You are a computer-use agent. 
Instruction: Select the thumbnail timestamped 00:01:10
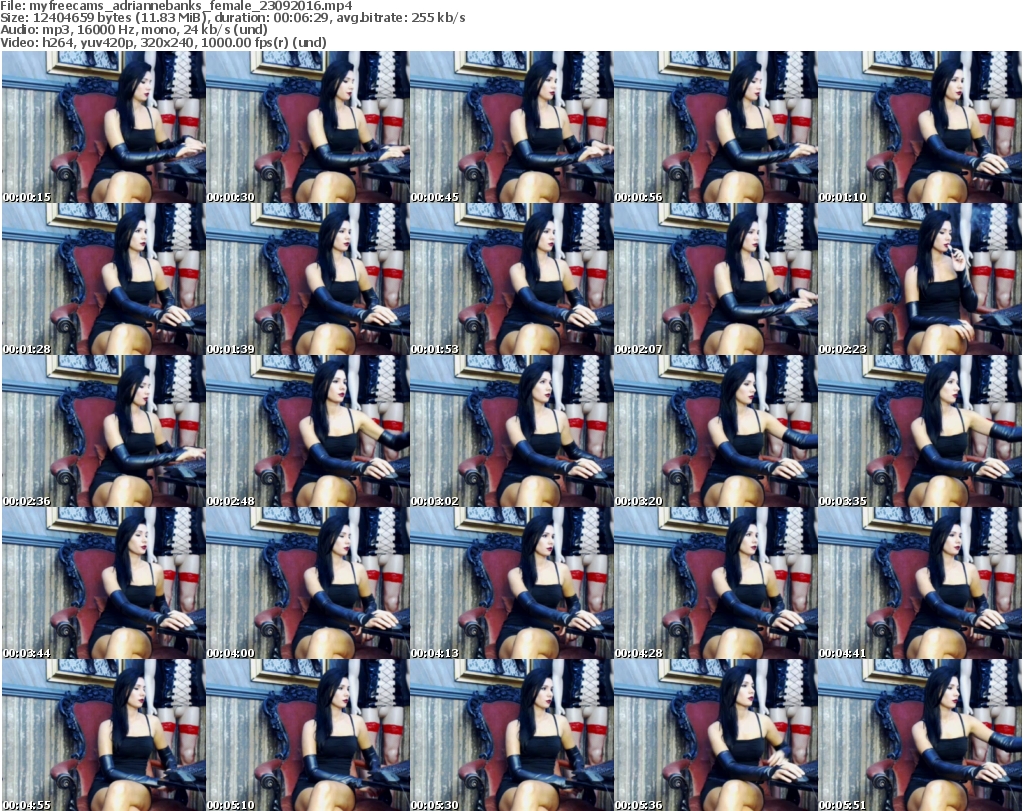919,127
